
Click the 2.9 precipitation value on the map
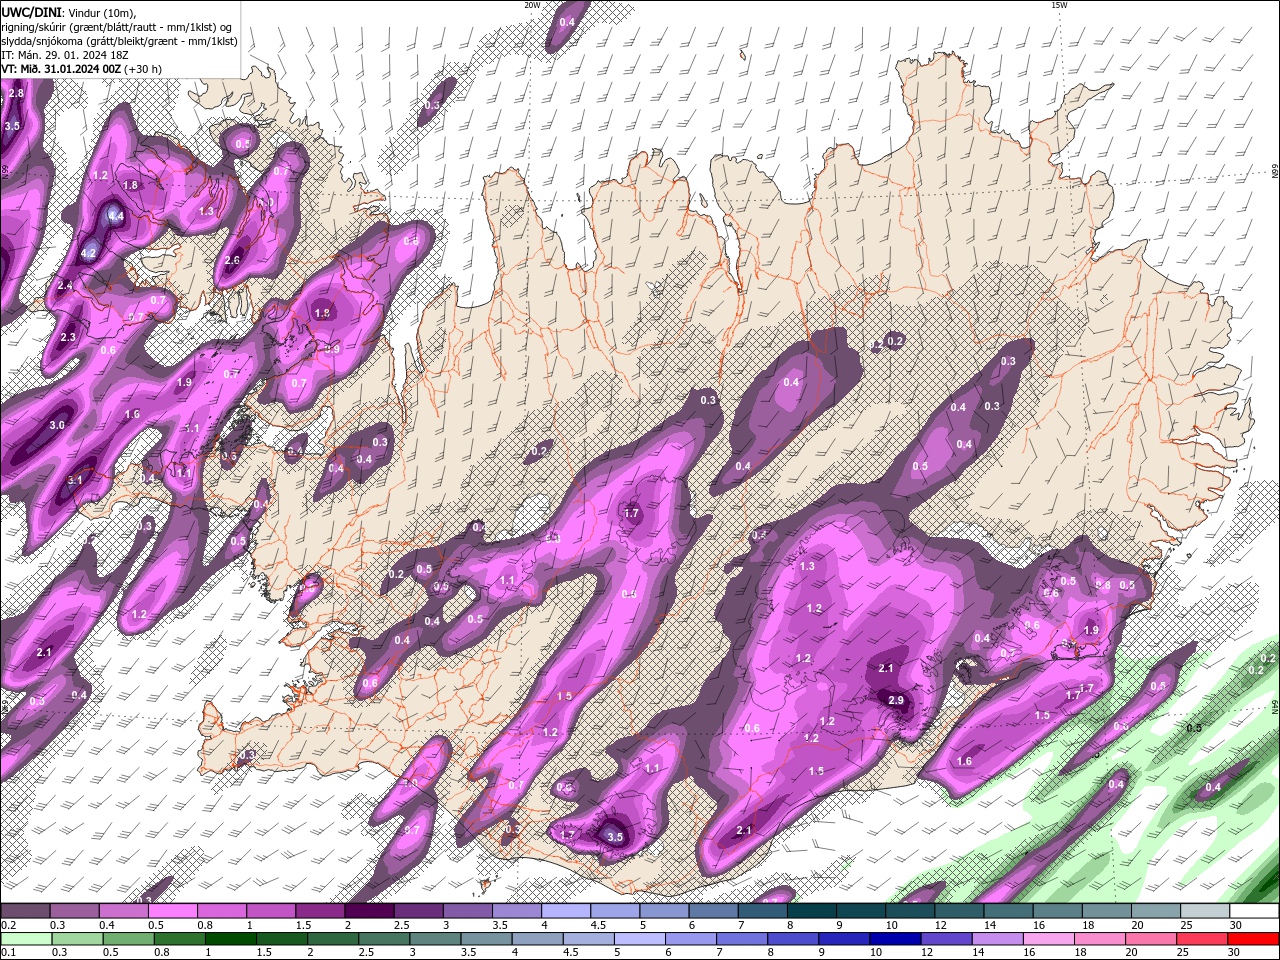tap(895, 701)
